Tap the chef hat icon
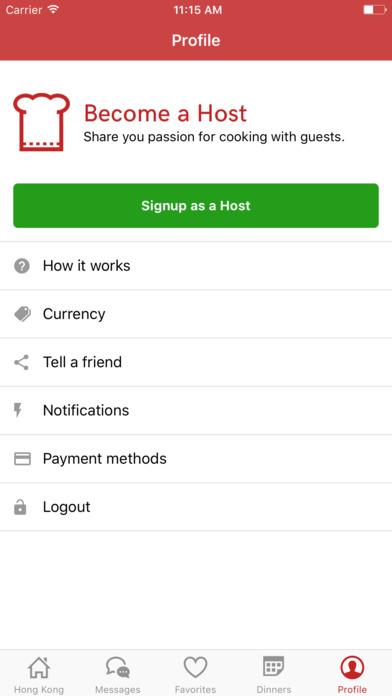Screen dimensions: 392x696 pyautogui.click(x=41, y=122)
